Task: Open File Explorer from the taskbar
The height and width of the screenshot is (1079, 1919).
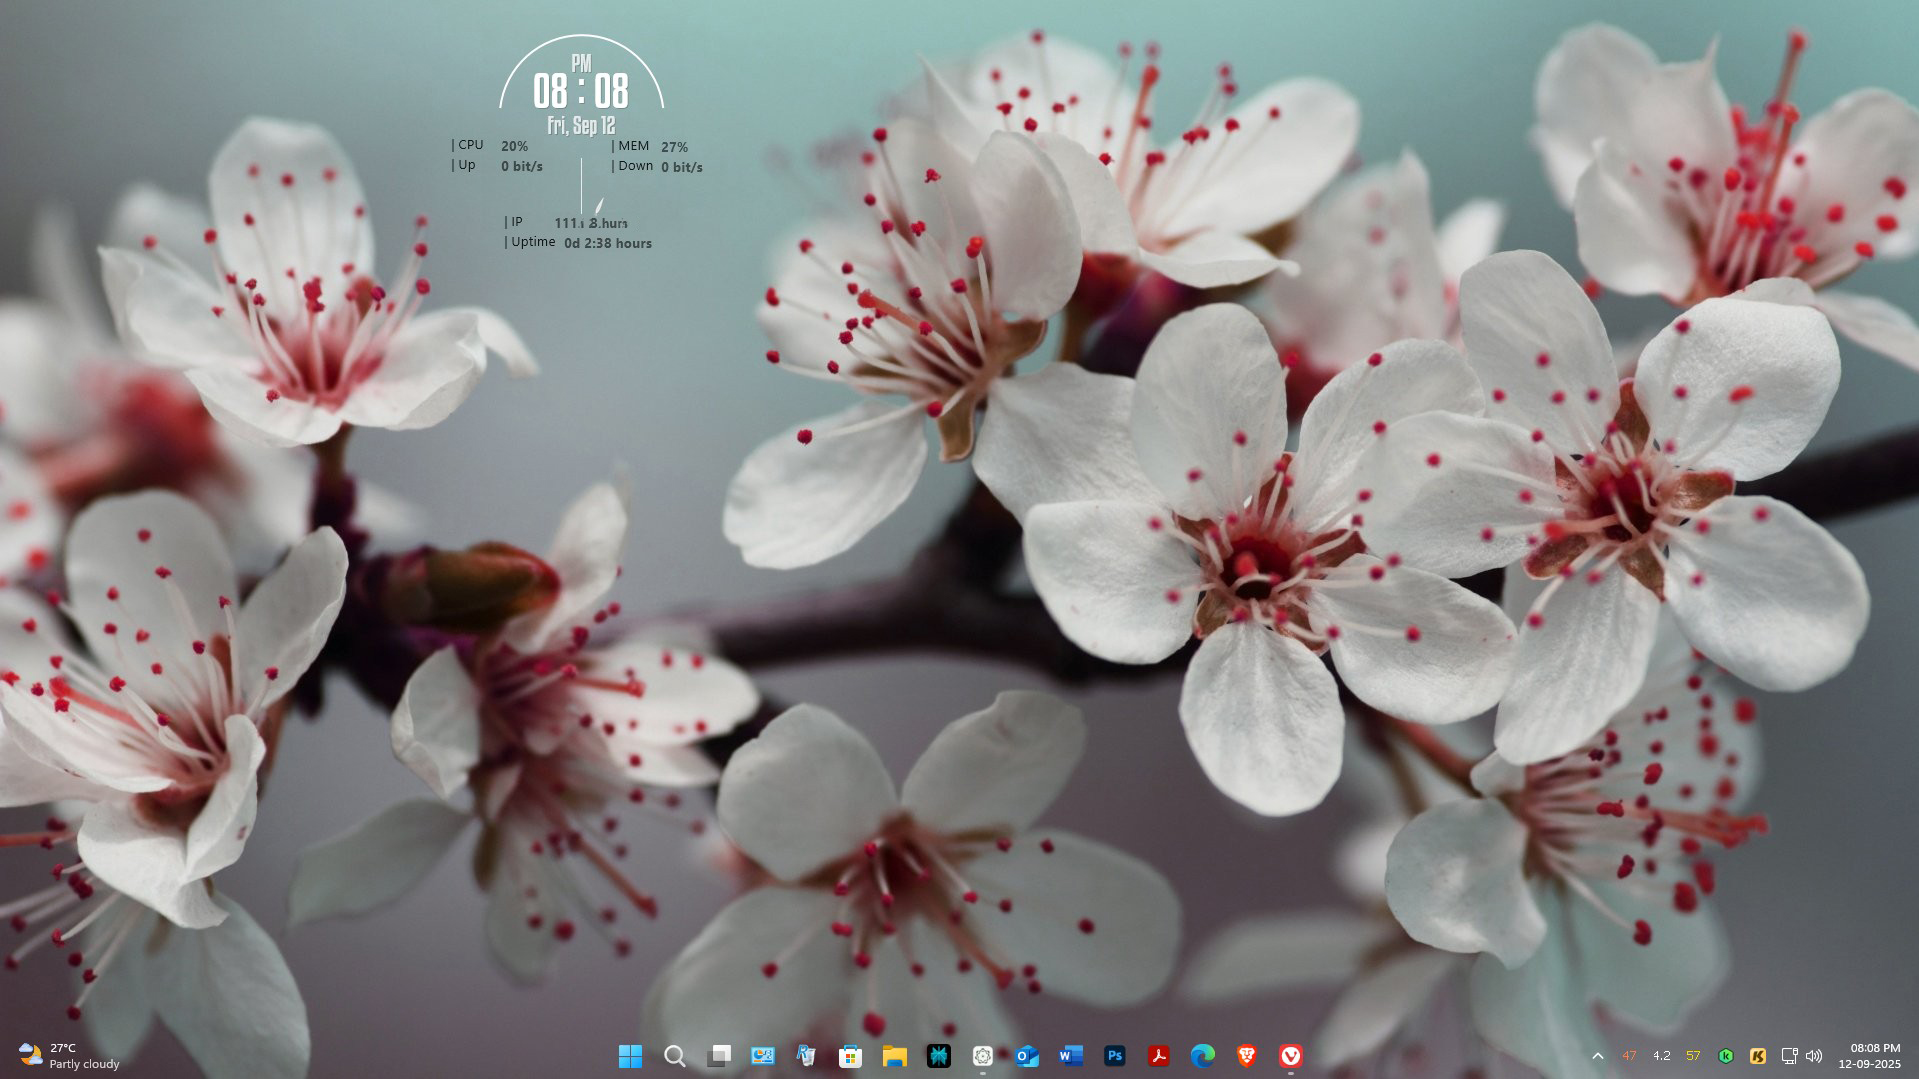Action: [x=894, y=1056]
